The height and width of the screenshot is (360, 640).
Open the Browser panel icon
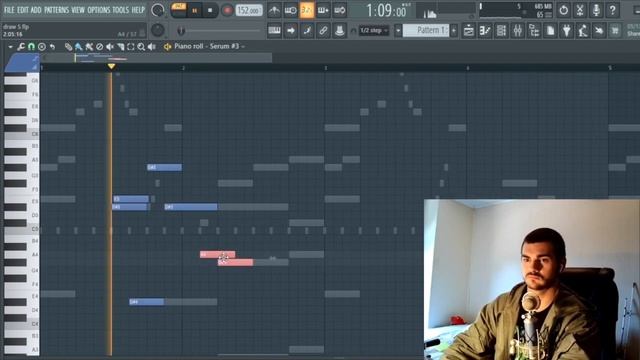click(534, 31)
